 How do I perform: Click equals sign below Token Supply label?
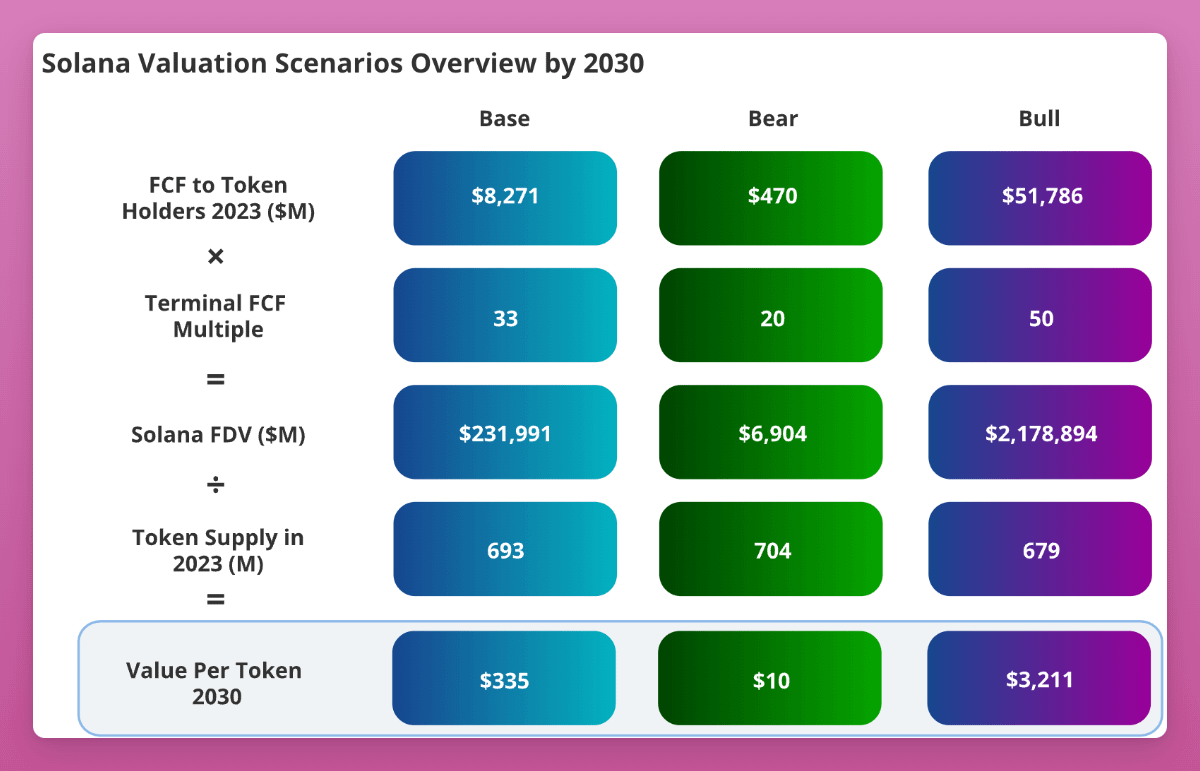(215, 599)
